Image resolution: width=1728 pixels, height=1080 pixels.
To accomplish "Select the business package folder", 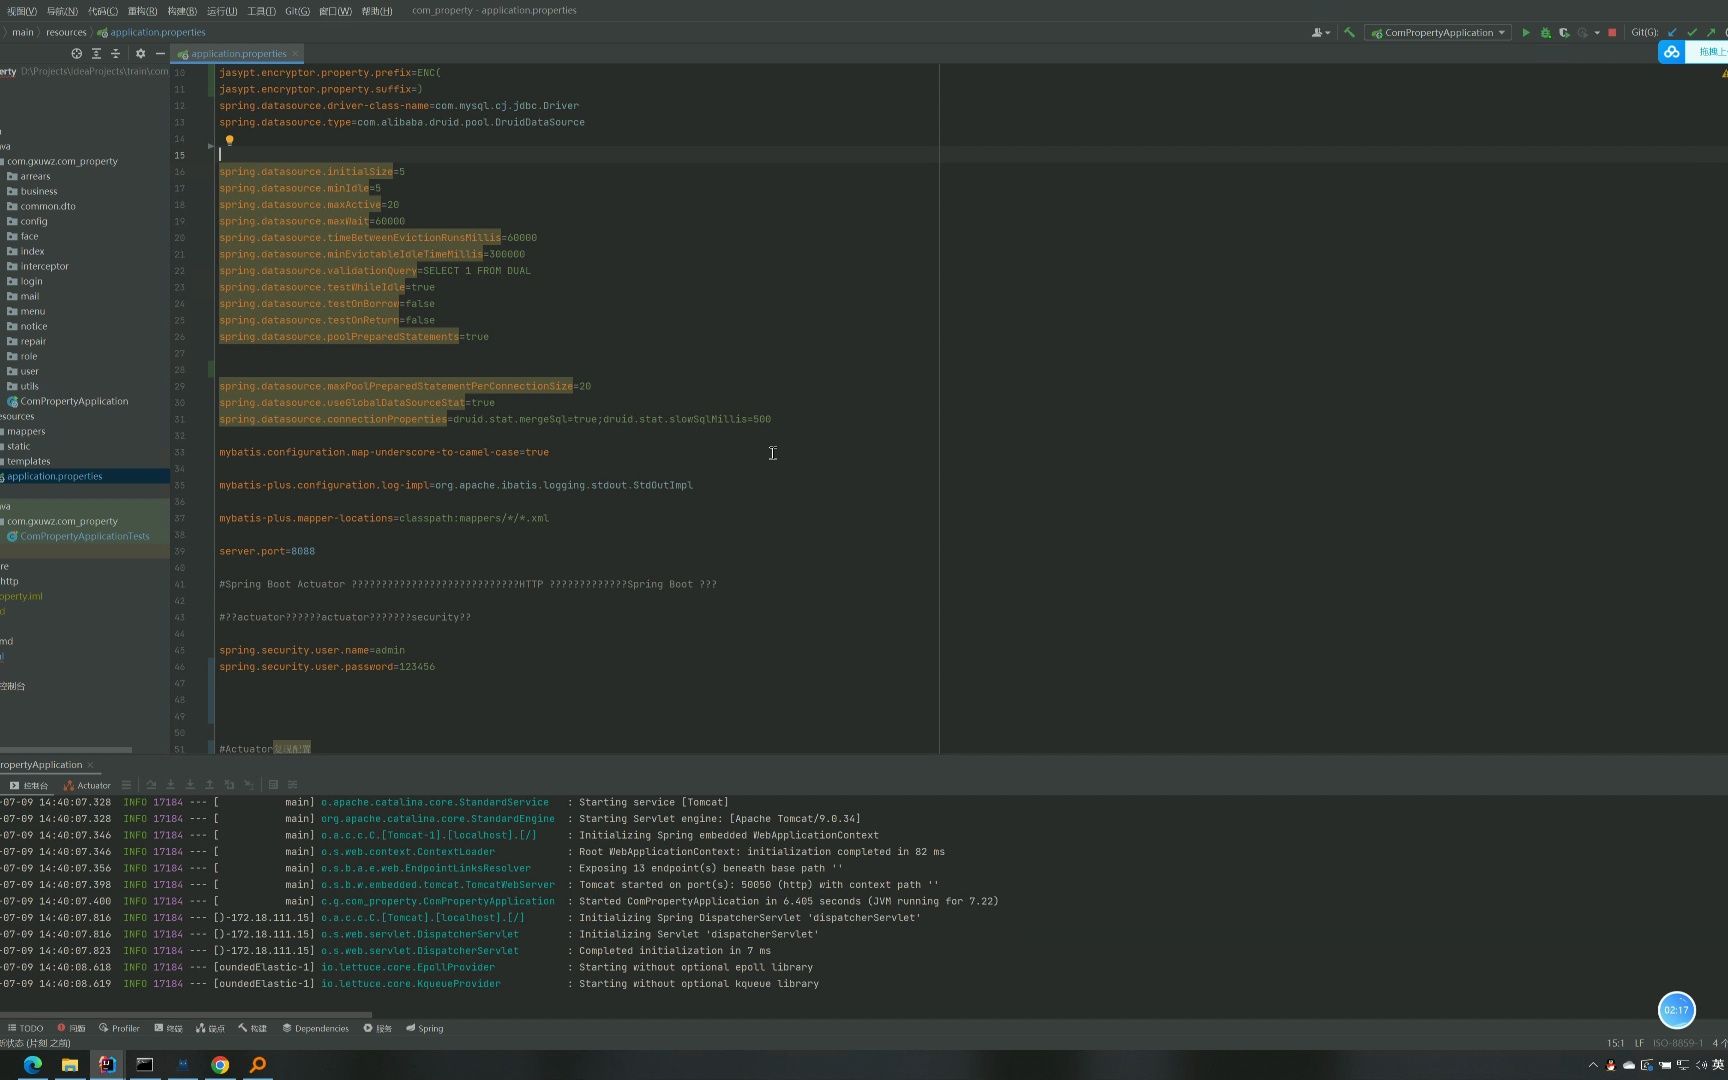I will coord(39,191).
